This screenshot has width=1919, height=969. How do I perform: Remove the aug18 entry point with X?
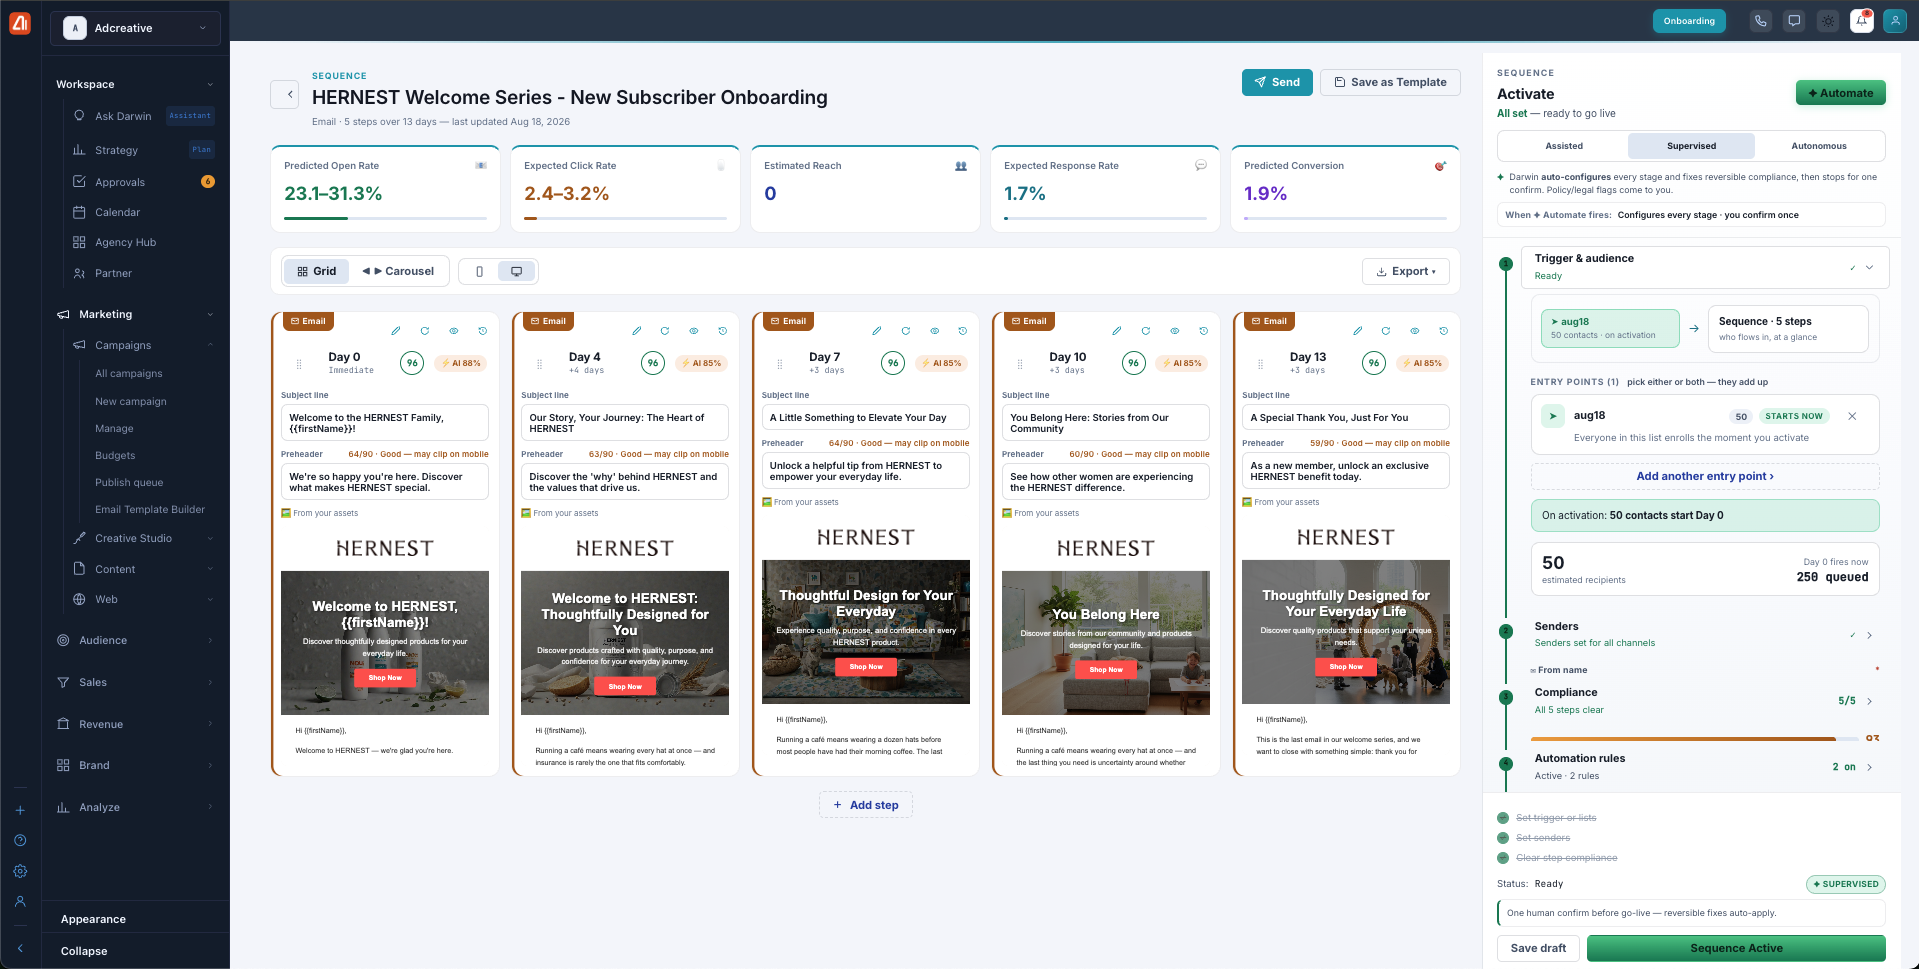[x=1852, y=416]
